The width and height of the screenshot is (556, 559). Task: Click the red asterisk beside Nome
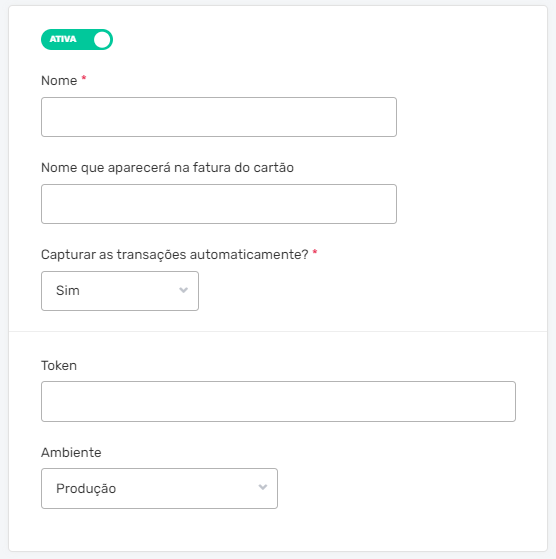[84, 77]
